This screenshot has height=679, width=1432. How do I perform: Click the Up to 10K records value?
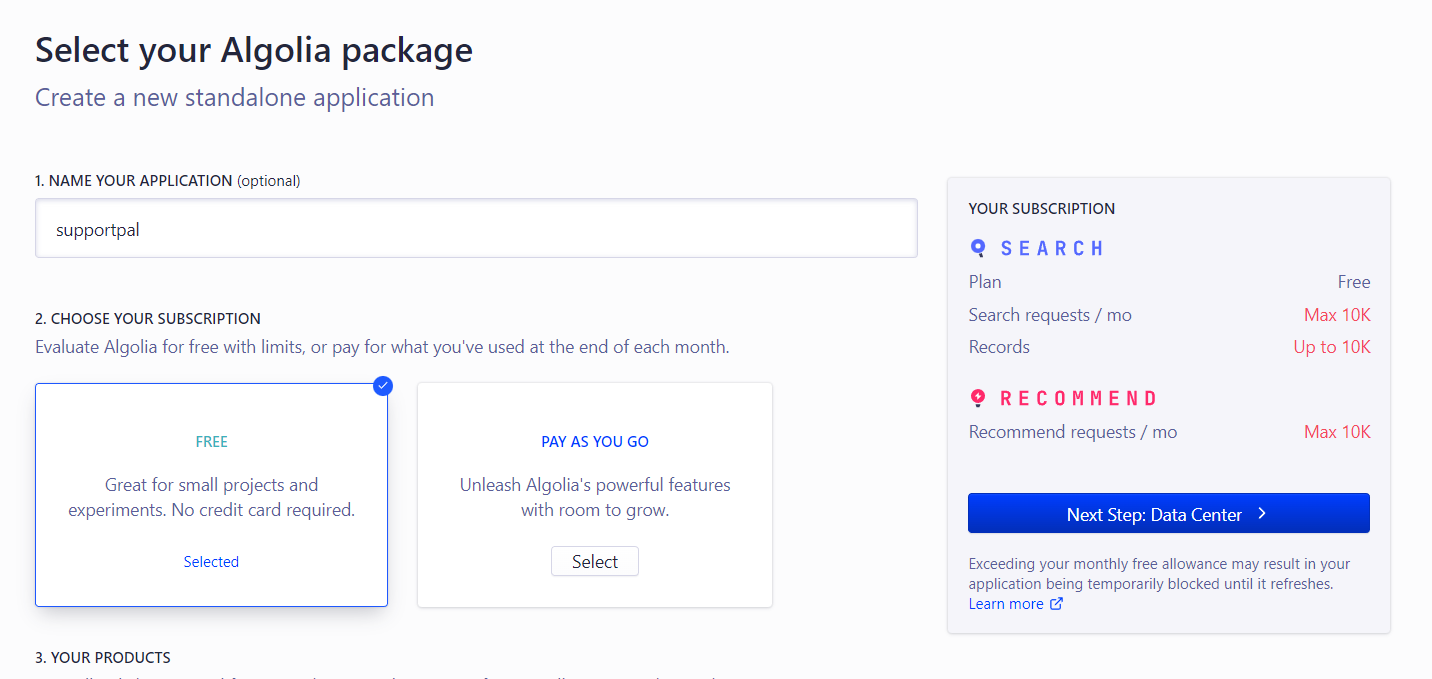click(x=1332, y=347)
